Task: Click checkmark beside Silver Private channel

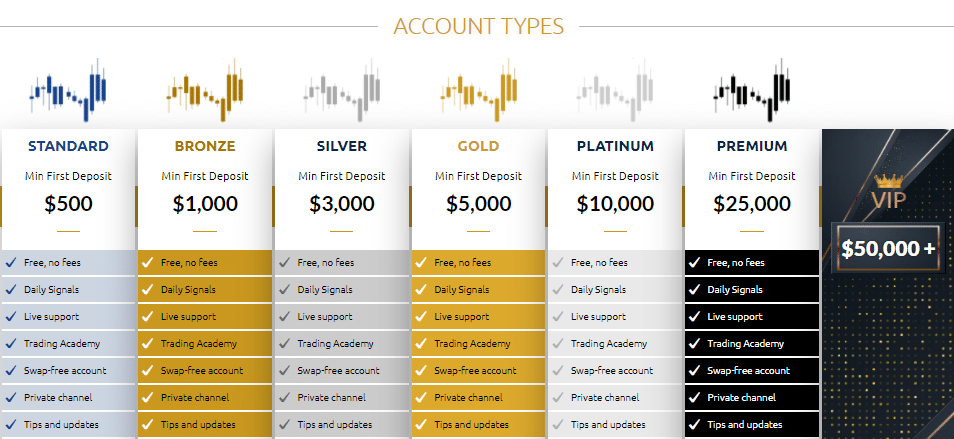Action: tap(284, 398)
